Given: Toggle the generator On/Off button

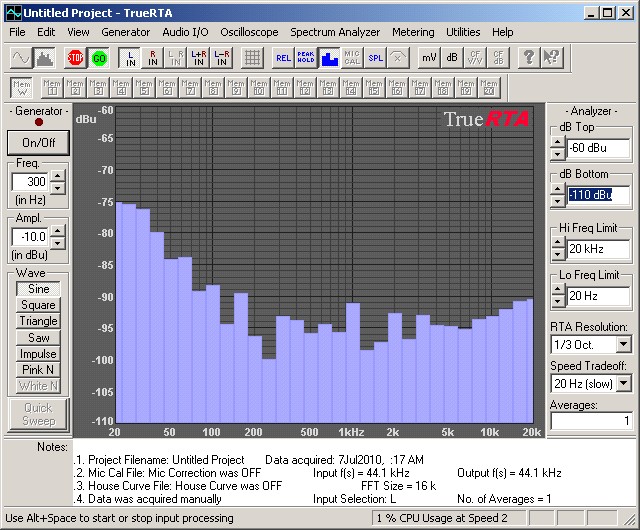Looking at the screenshot, I should click(38, 142).
